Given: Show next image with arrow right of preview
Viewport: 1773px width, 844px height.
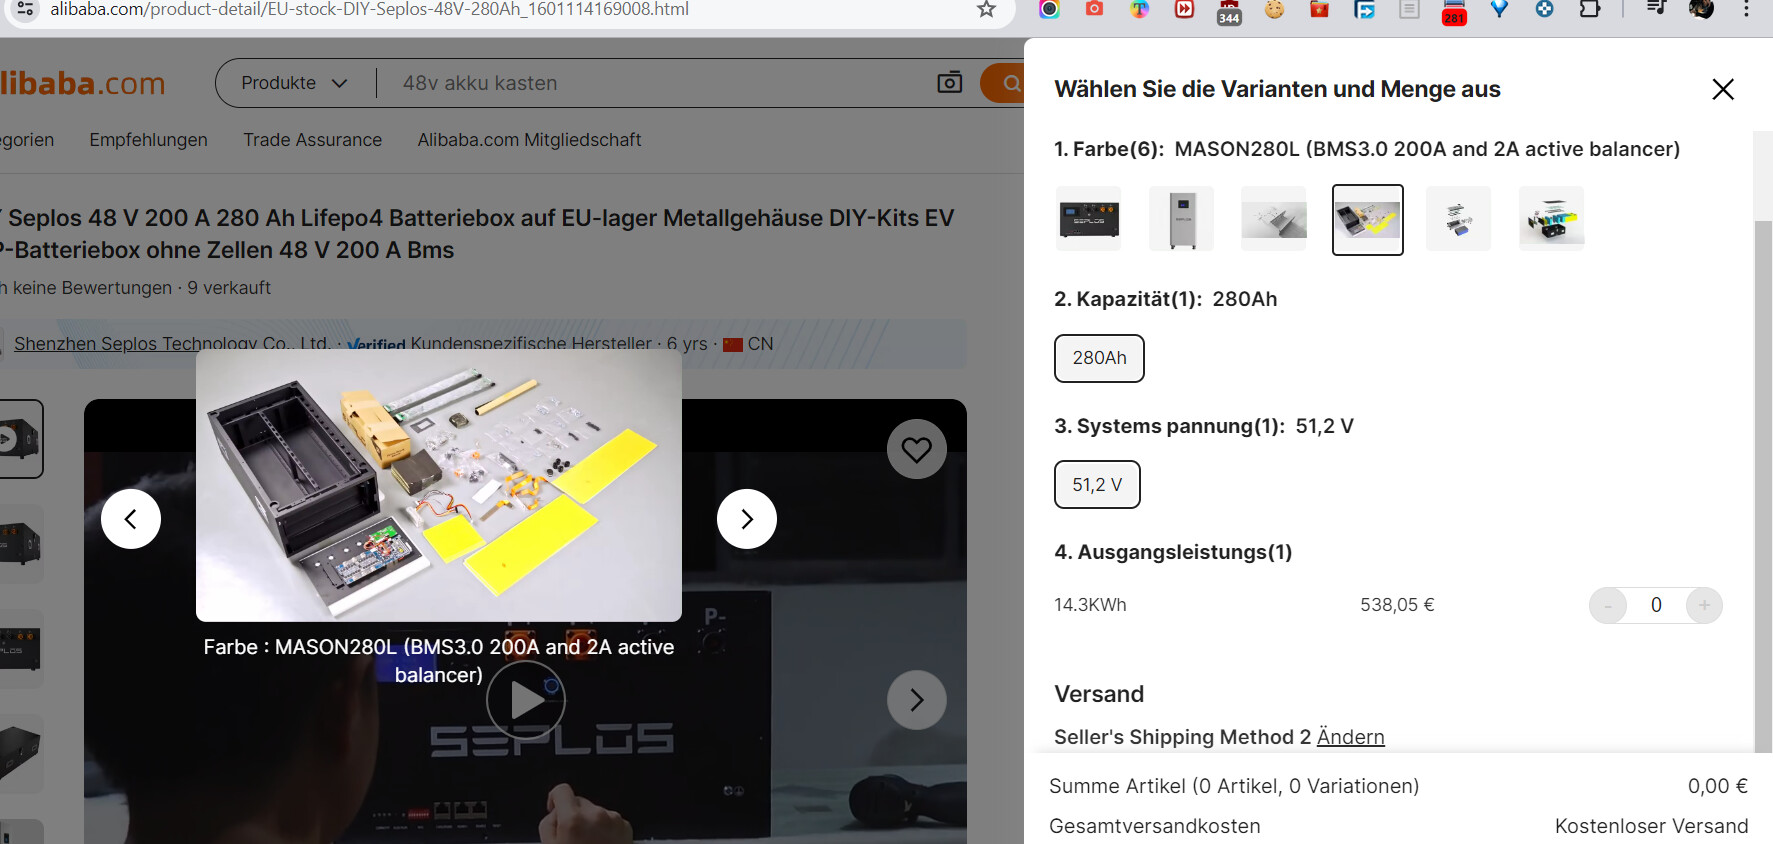Looking at the screenshot, I should coord(747,519).
